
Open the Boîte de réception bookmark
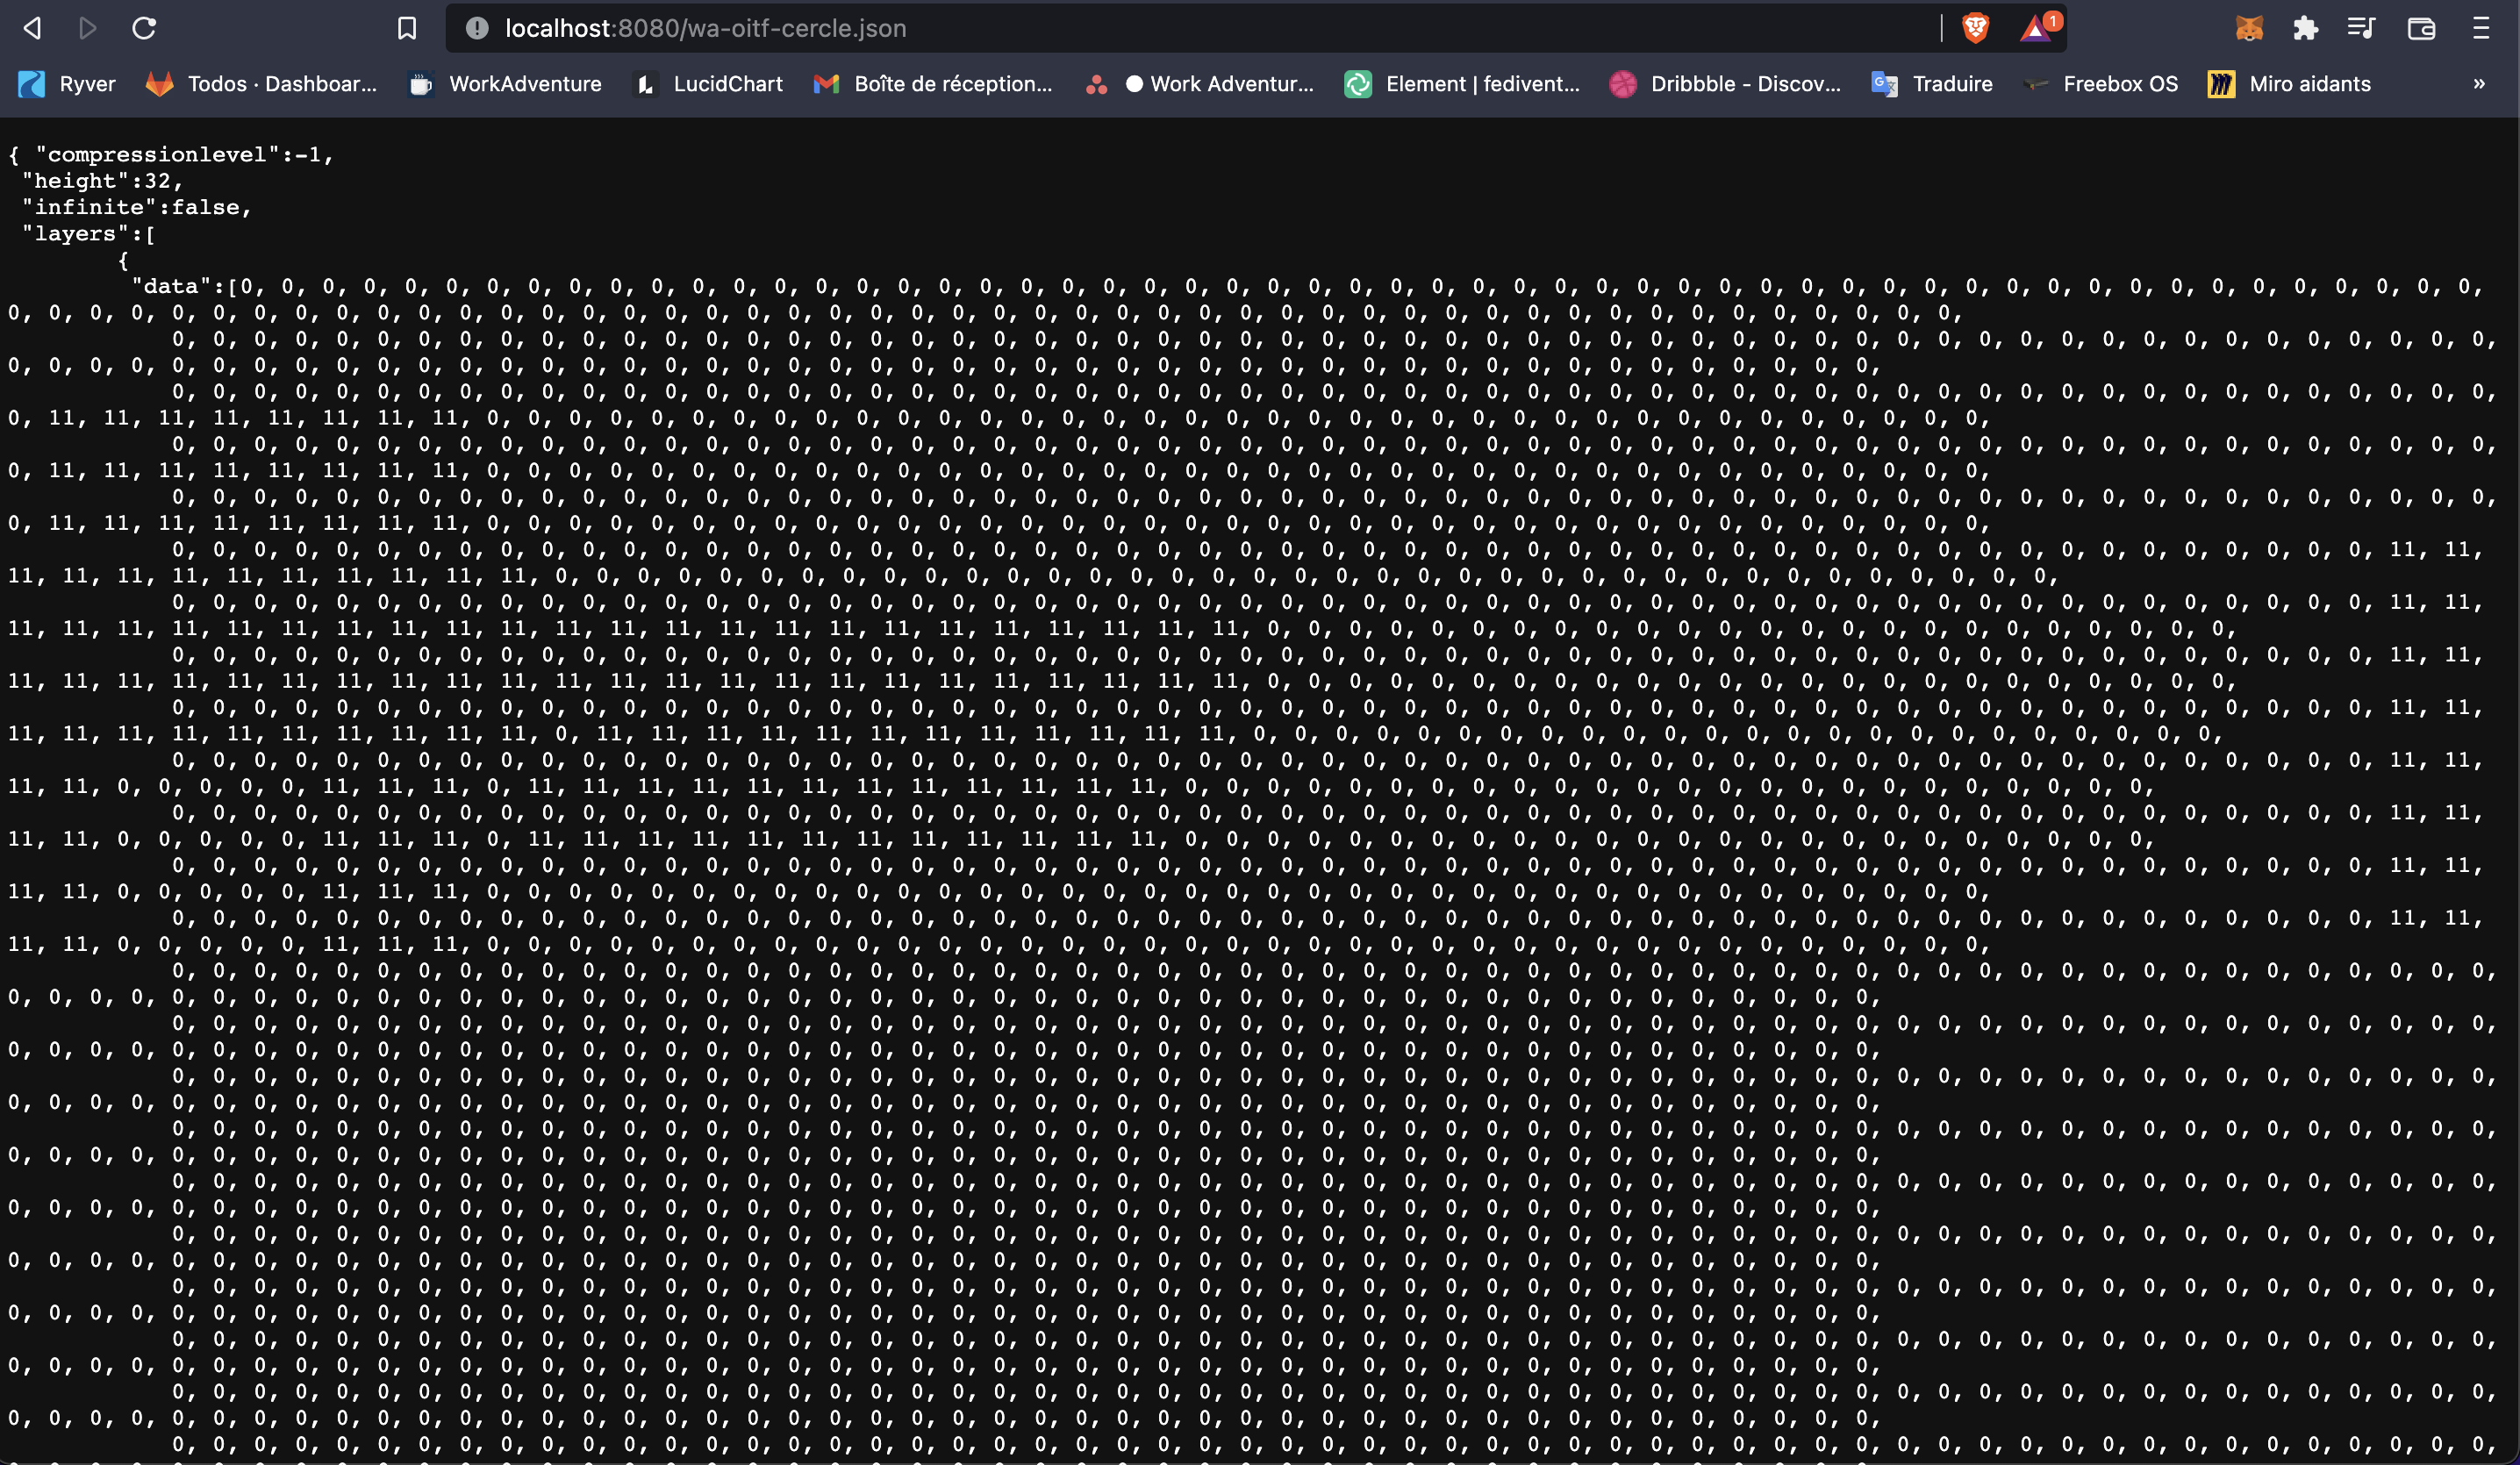pyautogui.click(x=932, y=84)
